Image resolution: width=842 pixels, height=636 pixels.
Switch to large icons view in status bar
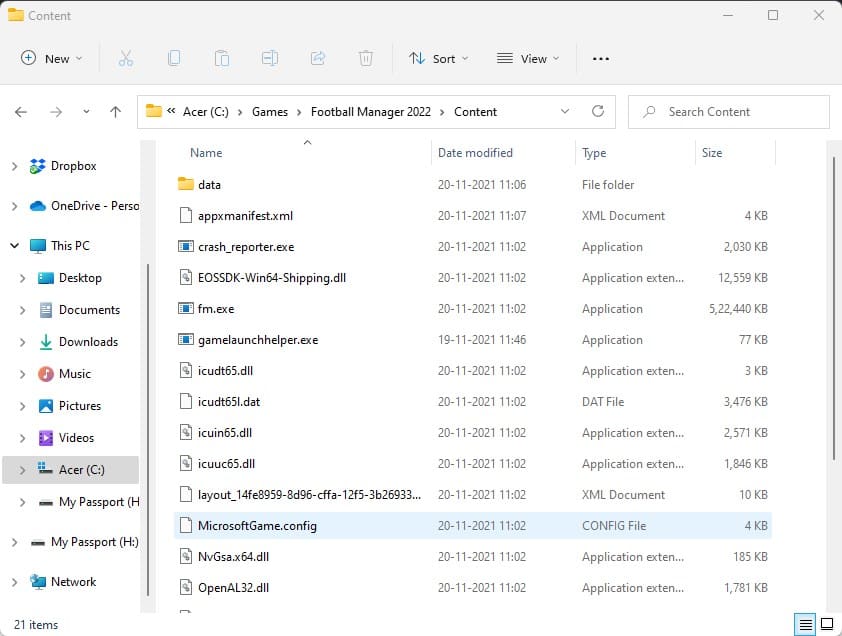point(827,624)
